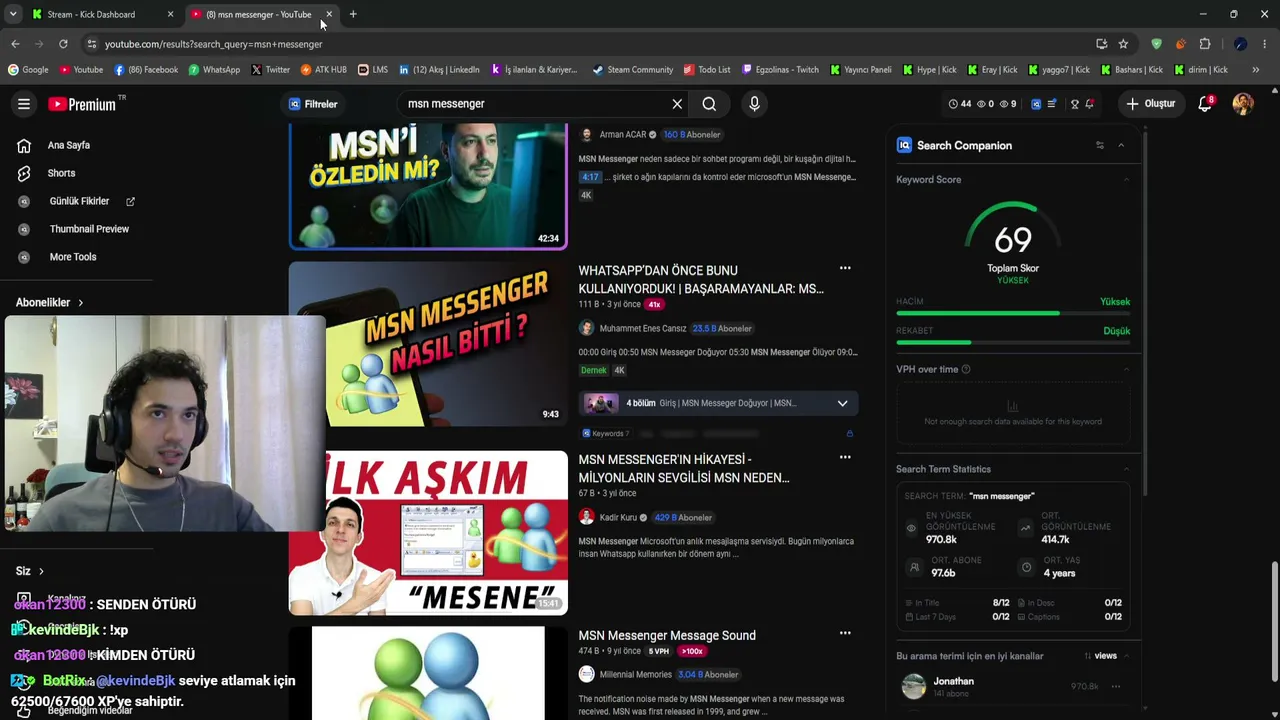Visit the Millennial Memories channel link
1280x720 pixels.
[636, 674]
